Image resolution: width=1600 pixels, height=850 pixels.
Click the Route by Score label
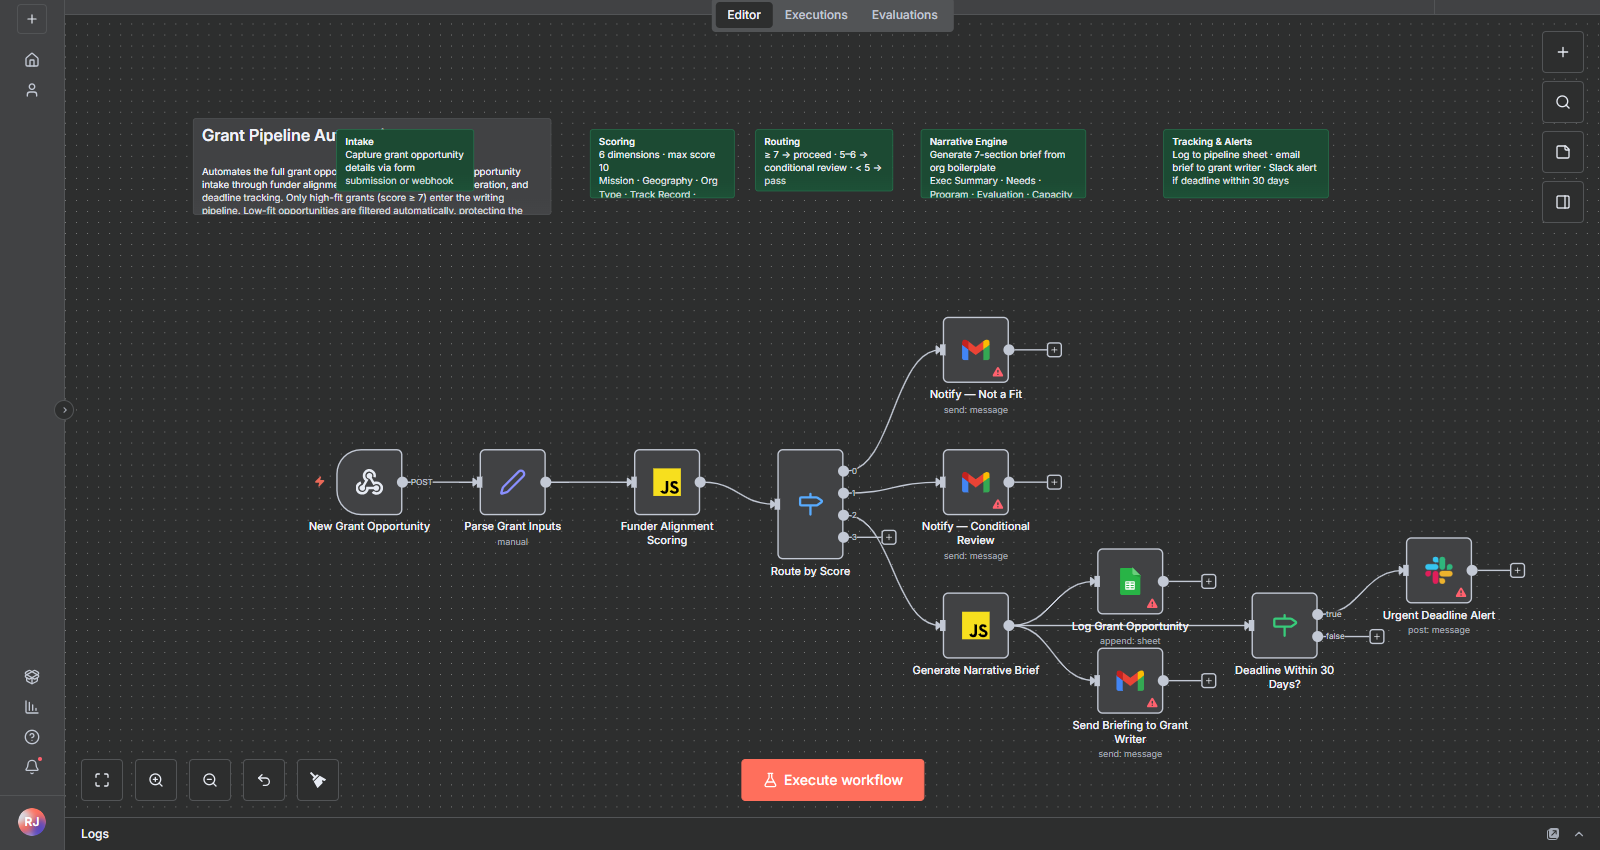point(810,571)
